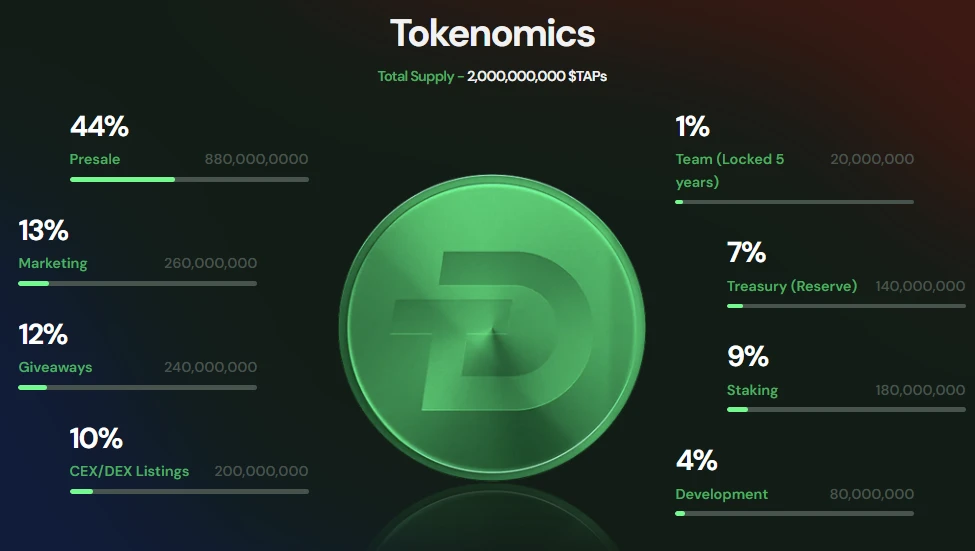Select the Marketing label
This screenshot has width=975, height=551.
click(53, 263)
